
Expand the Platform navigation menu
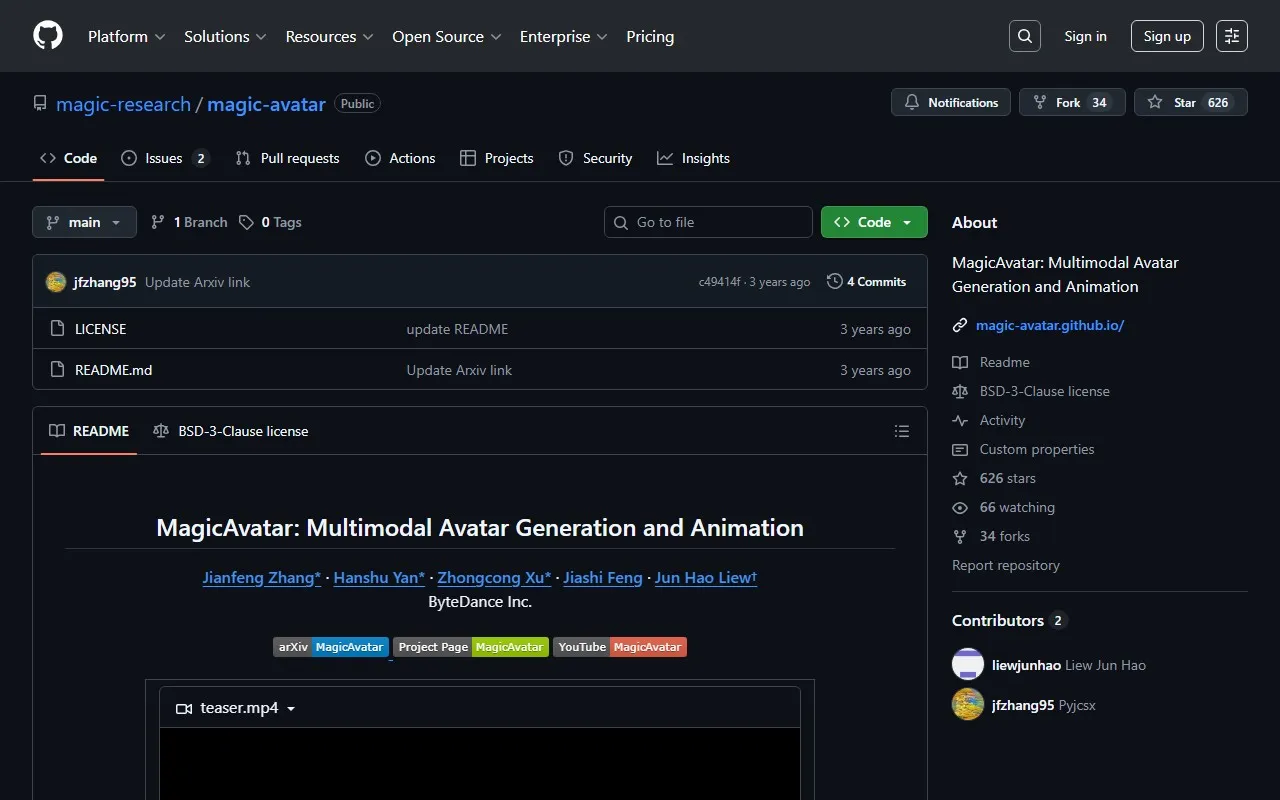(x=127, y=36)
